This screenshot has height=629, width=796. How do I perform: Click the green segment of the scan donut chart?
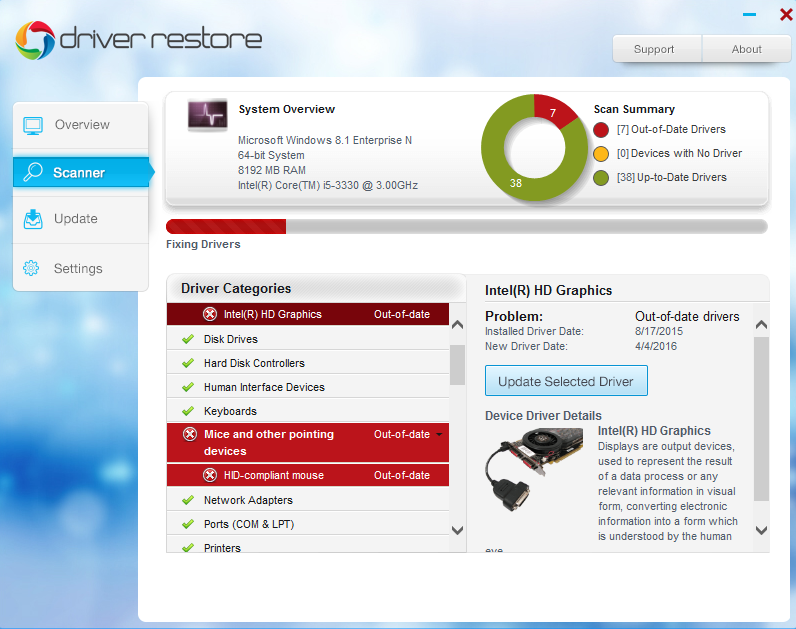tap(515, 183)
